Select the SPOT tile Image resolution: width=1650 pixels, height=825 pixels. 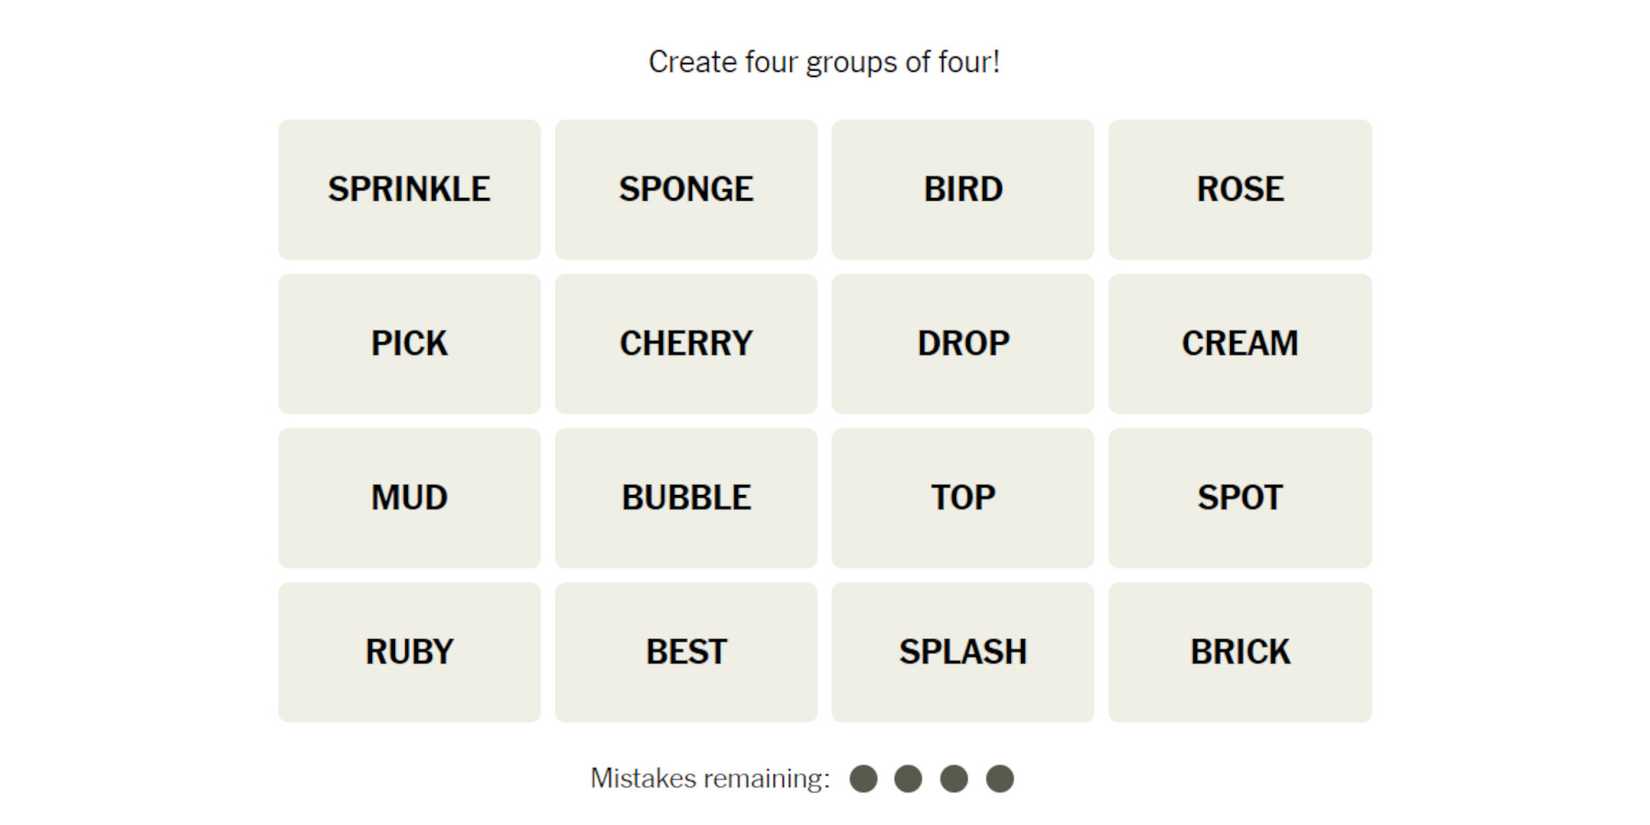coord(1239,498)
